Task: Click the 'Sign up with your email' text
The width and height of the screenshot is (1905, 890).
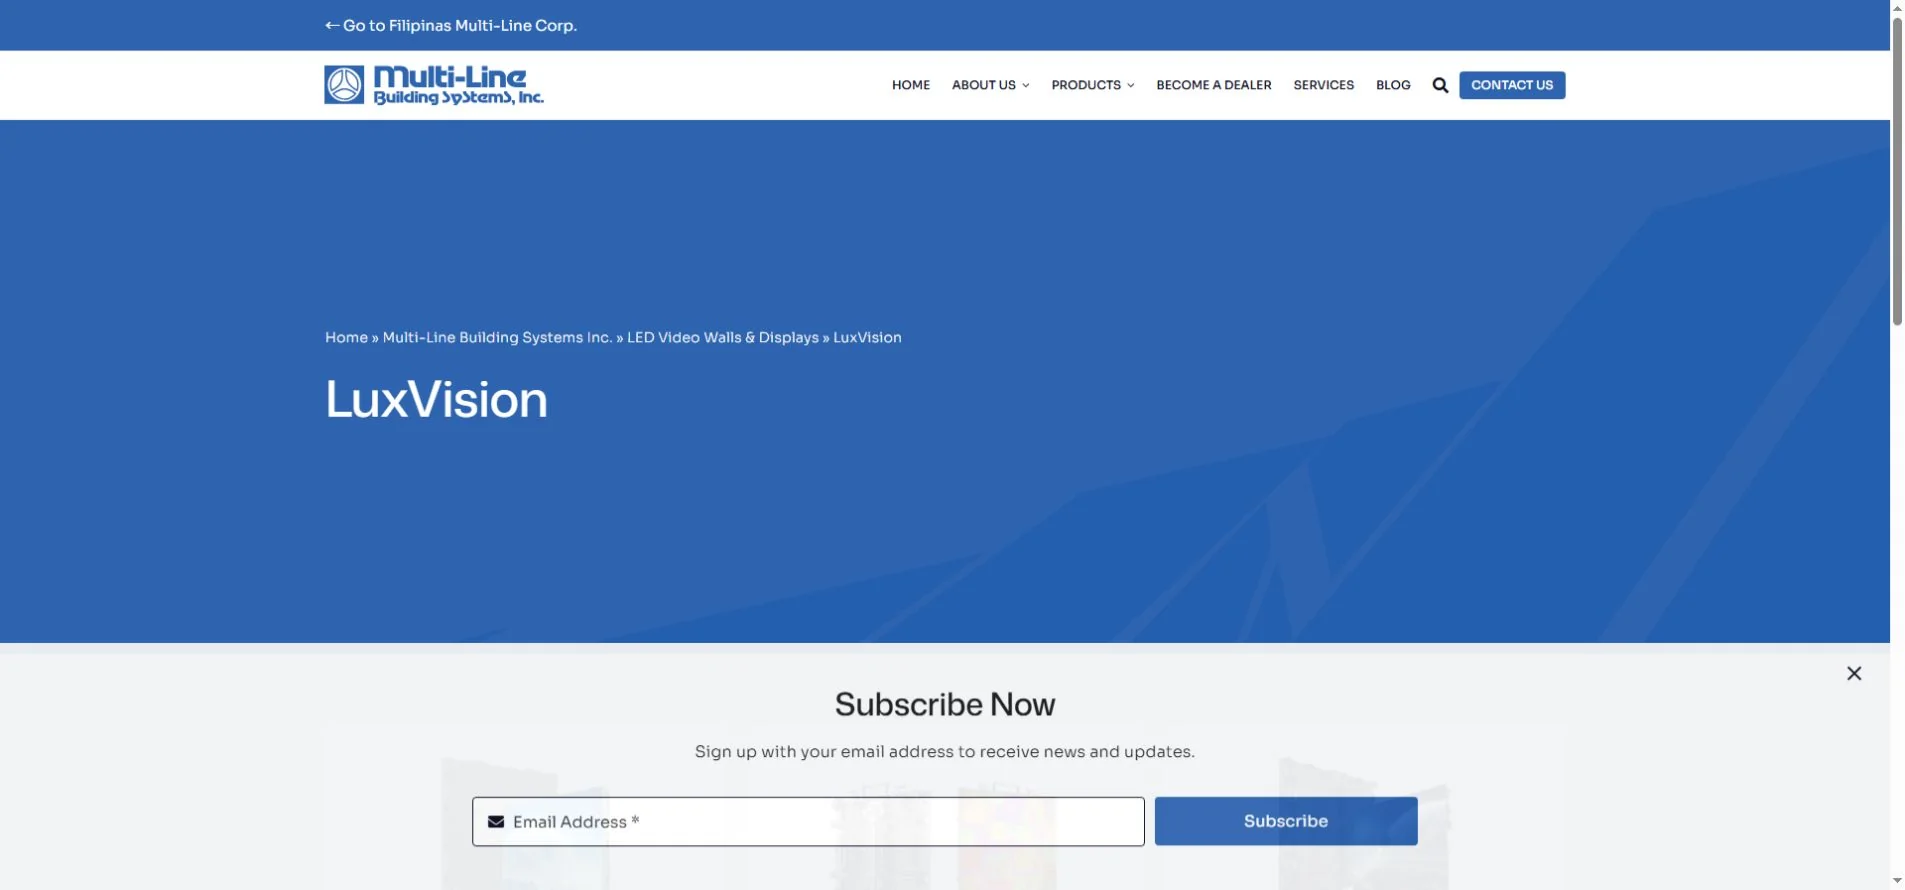Action: (944, 751)
